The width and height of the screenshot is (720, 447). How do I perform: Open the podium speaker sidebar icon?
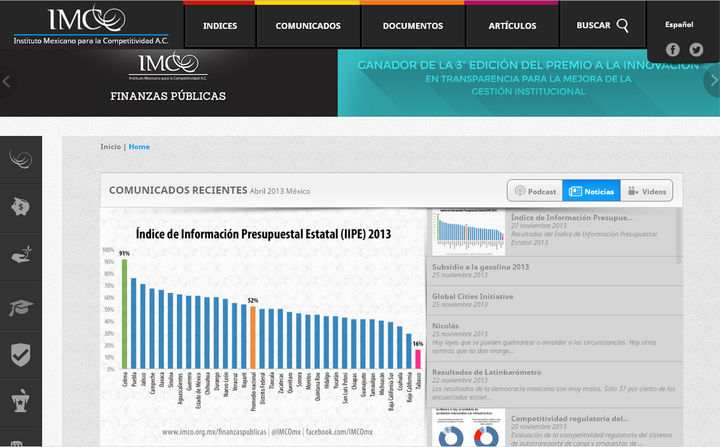point(20,402)
